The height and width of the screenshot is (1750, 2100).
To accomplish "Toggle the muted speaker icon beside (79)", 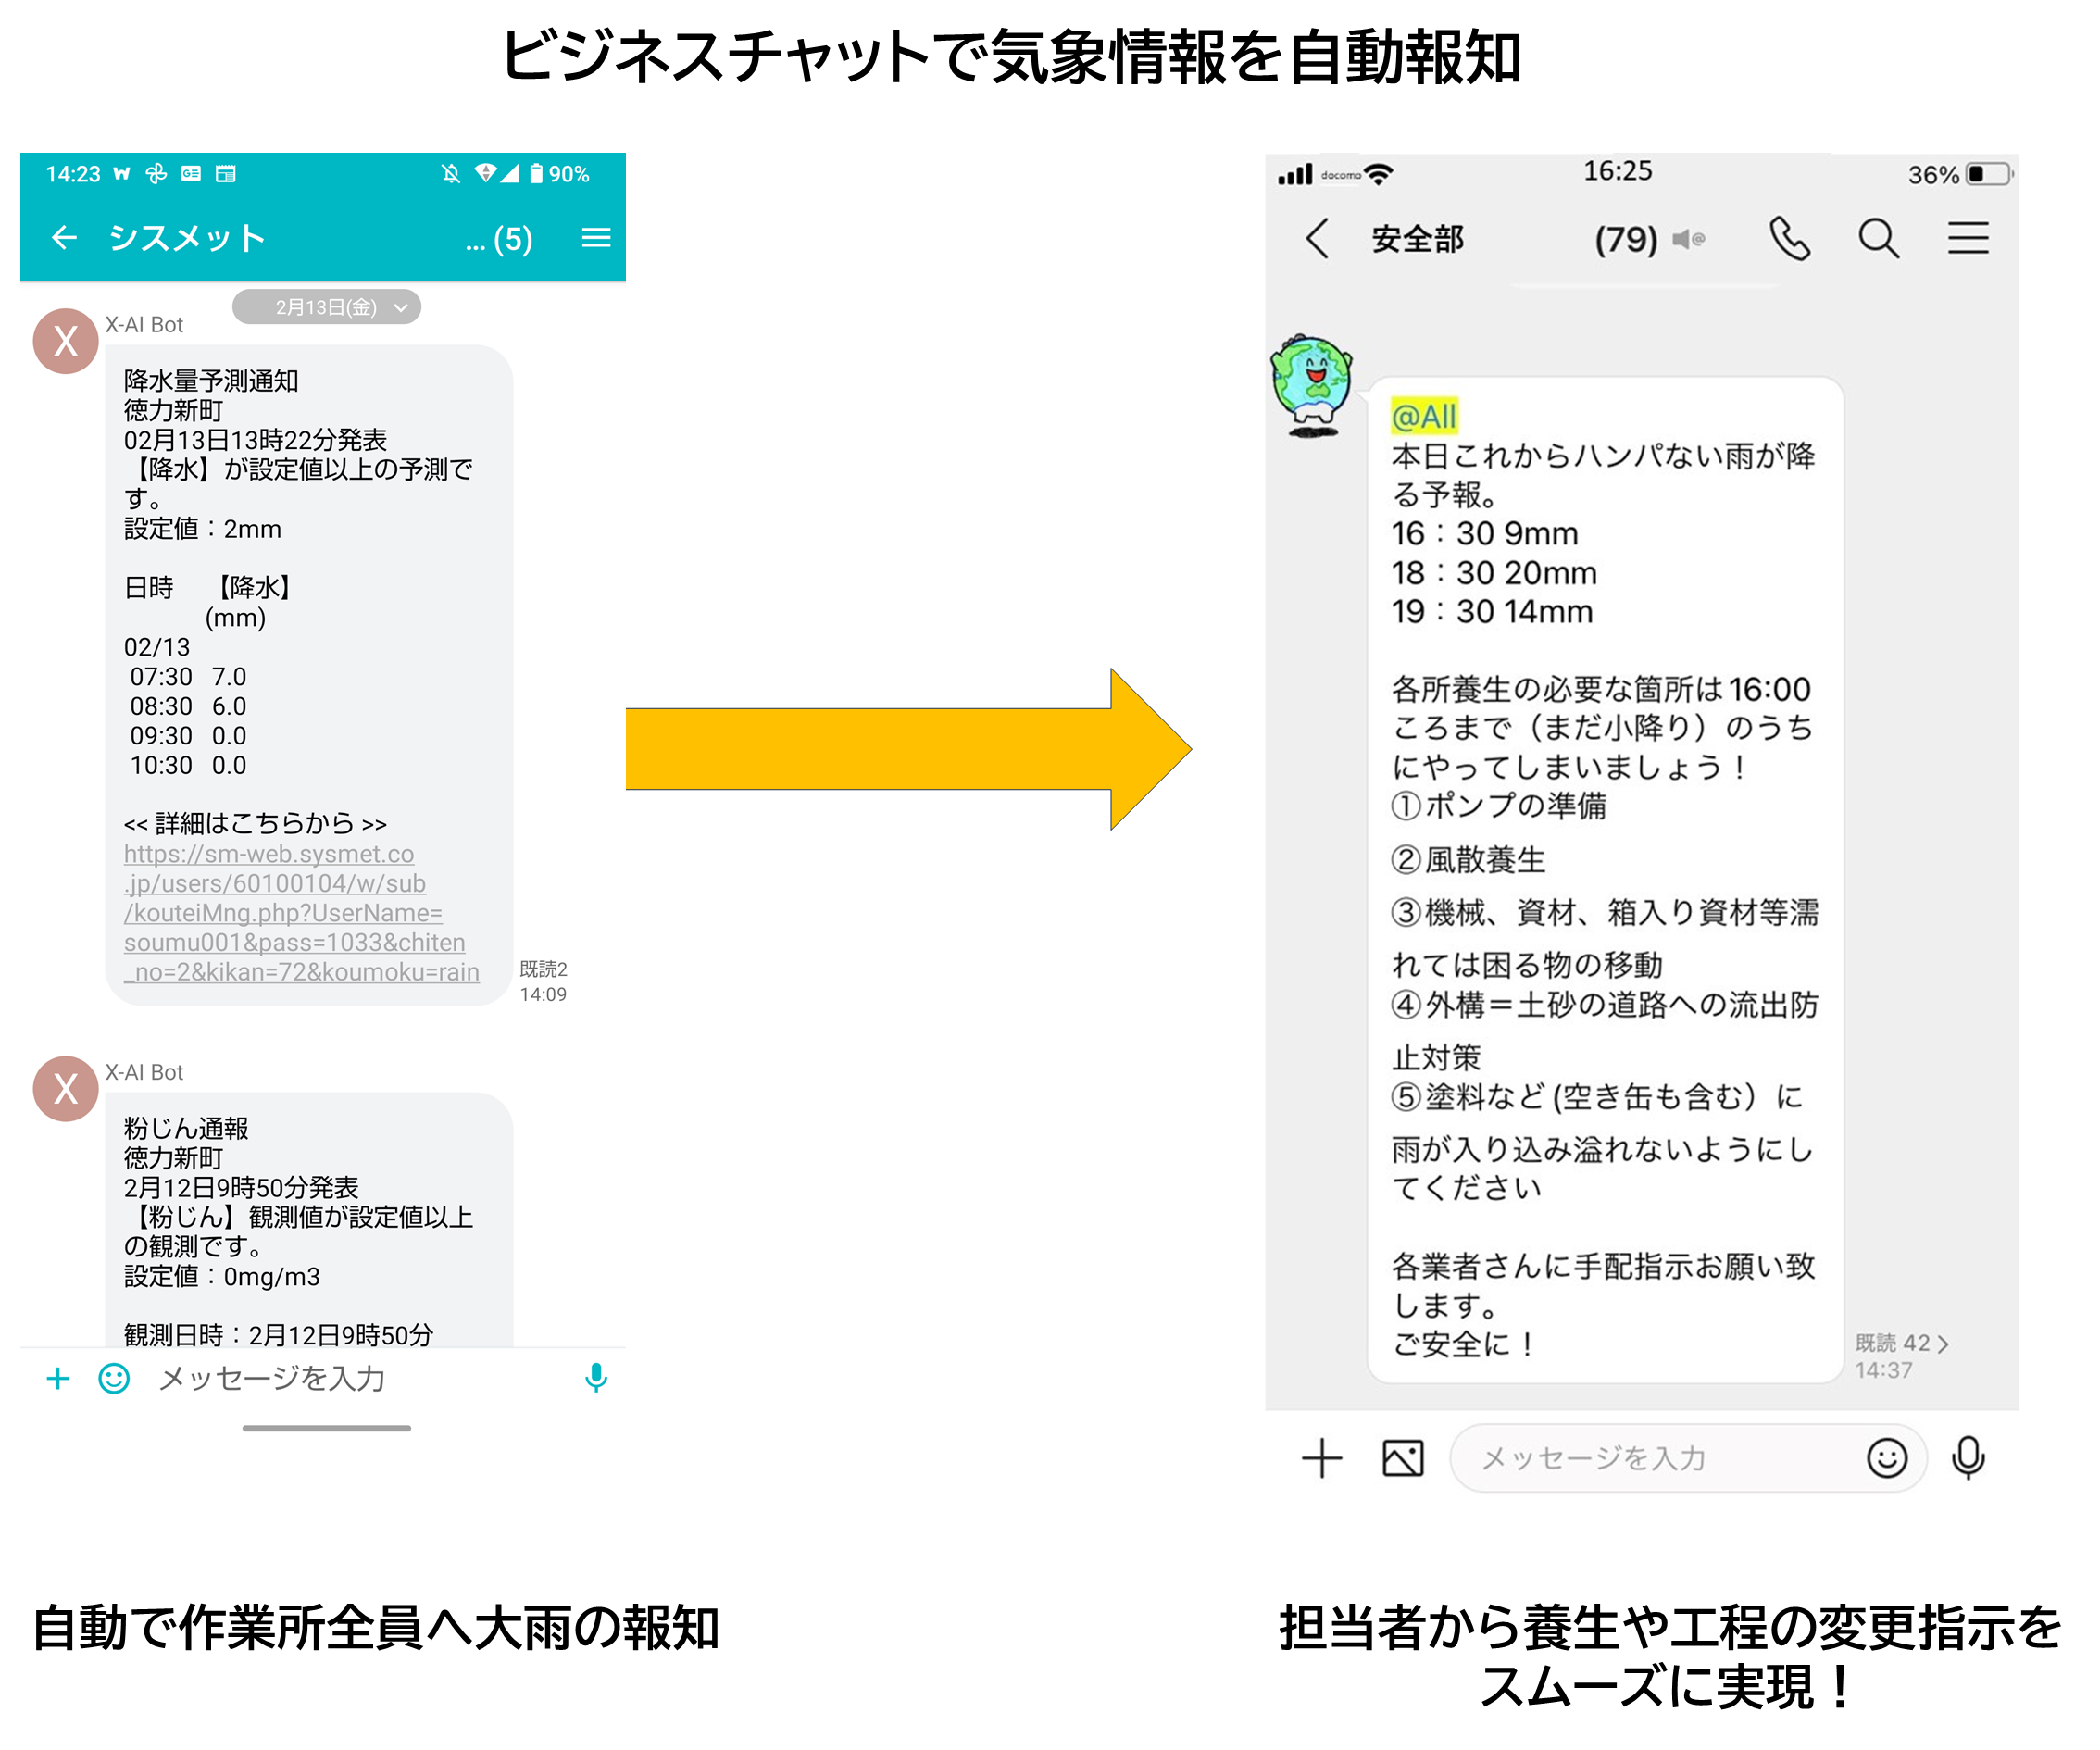I will pos(1688,239).
